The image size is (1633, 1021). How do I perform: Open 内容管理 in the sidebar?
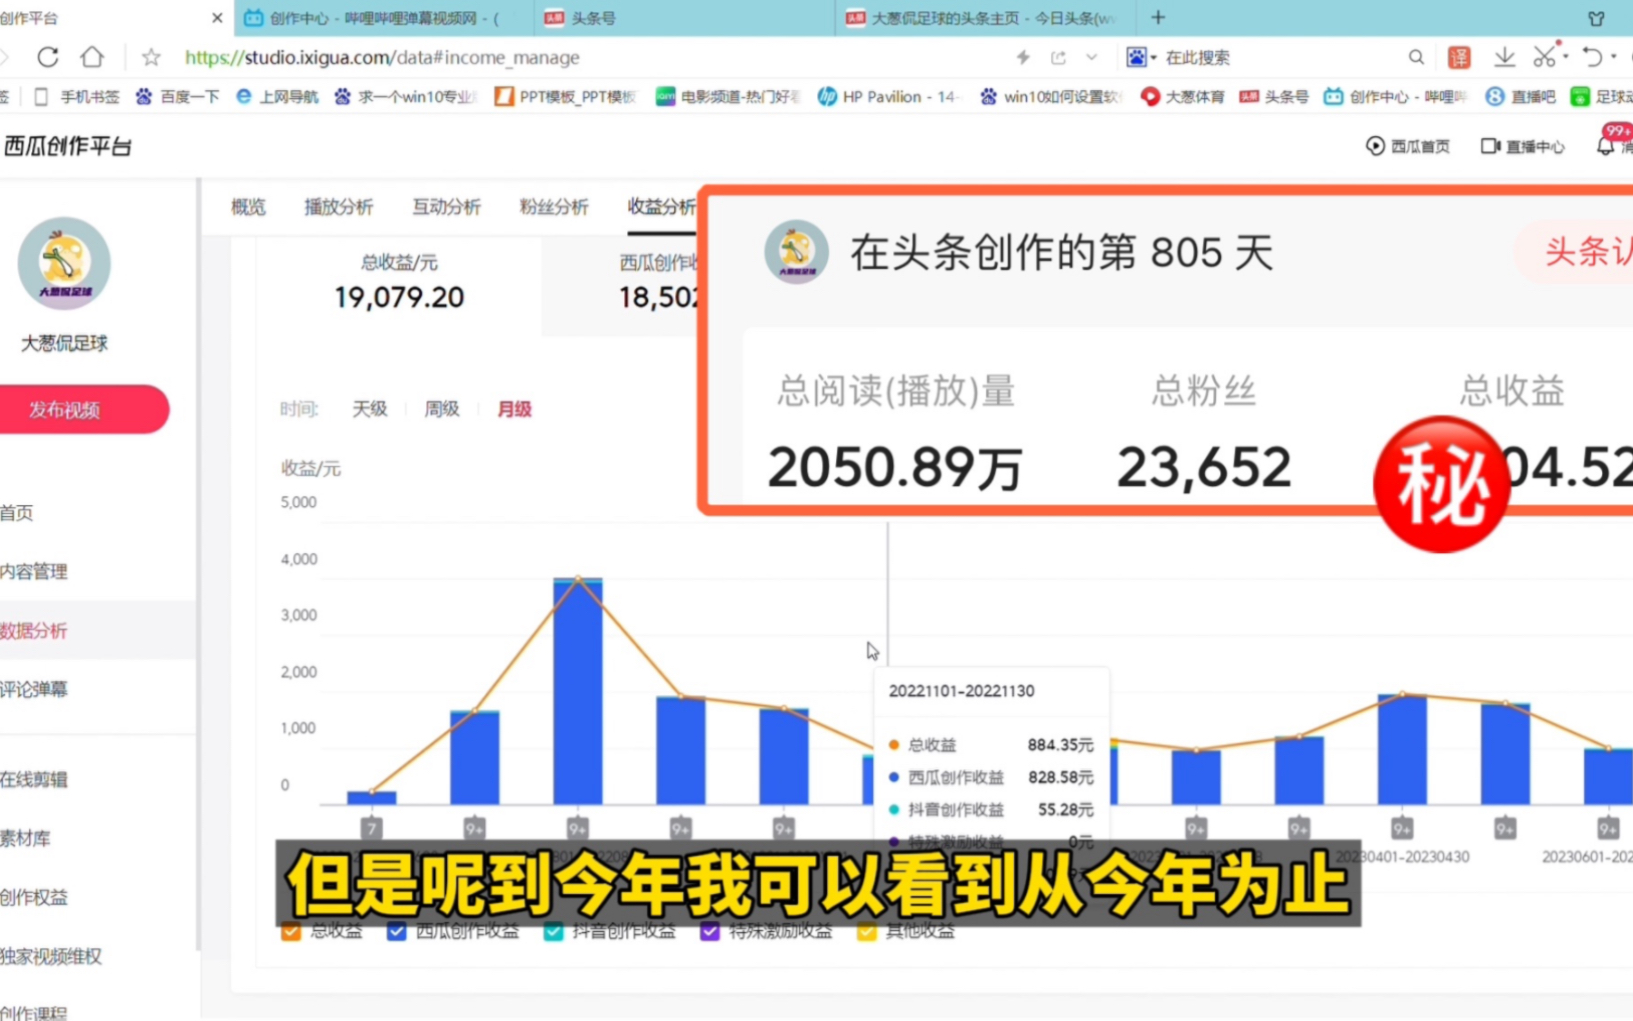[34, 571]
